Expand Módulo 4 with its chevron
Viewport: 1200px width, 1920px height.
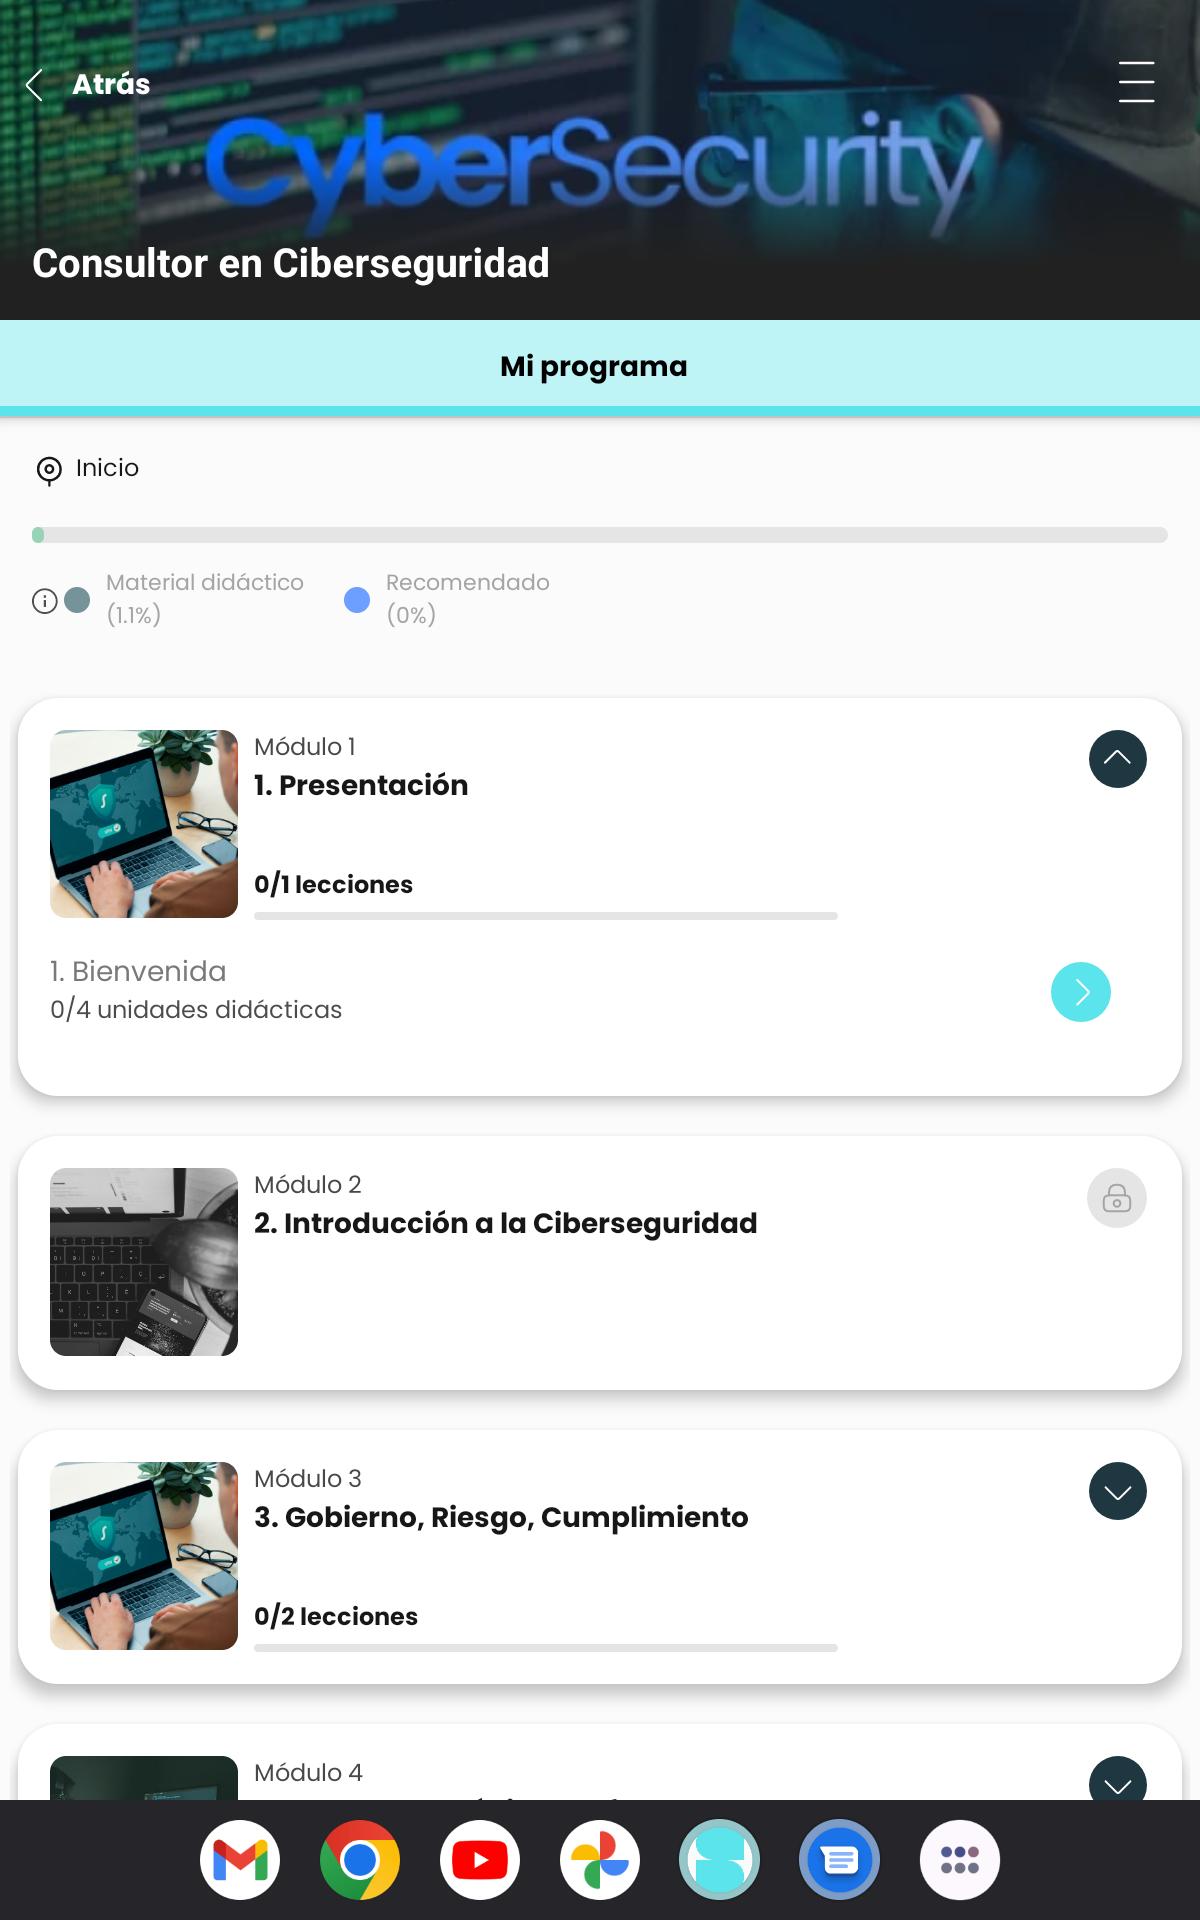1118,1780
